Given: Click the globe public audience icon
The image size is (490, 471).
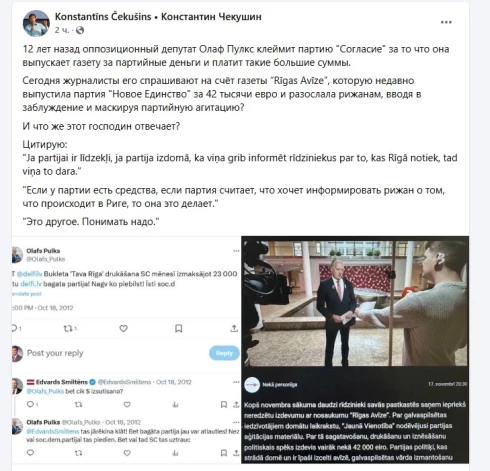Looking at the screenshot, I should tap(80, 30).
